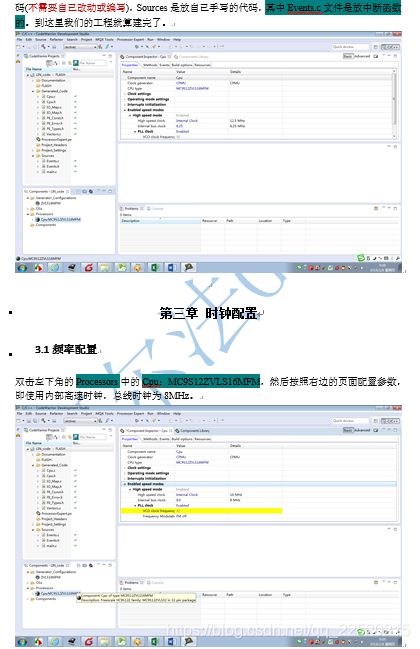420x649 pixels.
Task: Collapse High speed mode in lower Component Inspector
Action: (x=130, y=489)
